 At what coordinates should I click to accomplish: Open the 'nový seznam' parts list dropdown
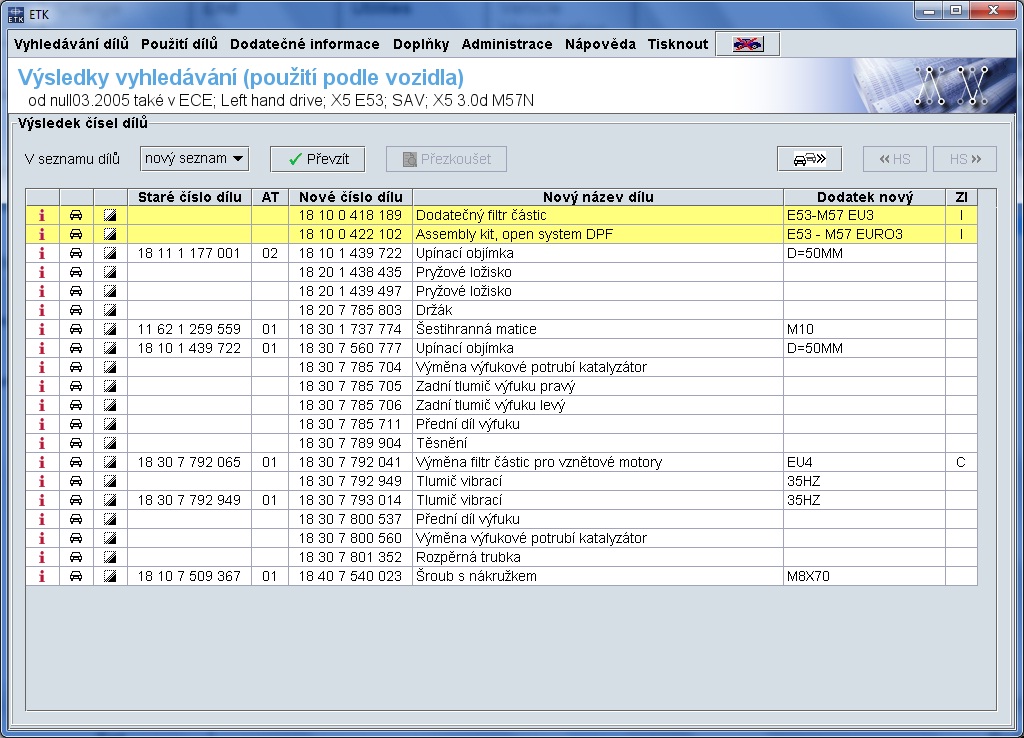point(194,158)
